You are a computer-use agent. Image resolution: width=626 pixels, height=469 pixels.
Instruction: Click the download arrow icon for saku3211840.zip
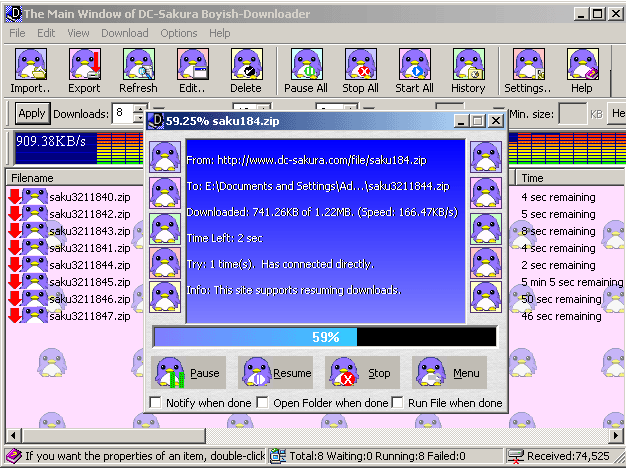click(x=15, y=197)
